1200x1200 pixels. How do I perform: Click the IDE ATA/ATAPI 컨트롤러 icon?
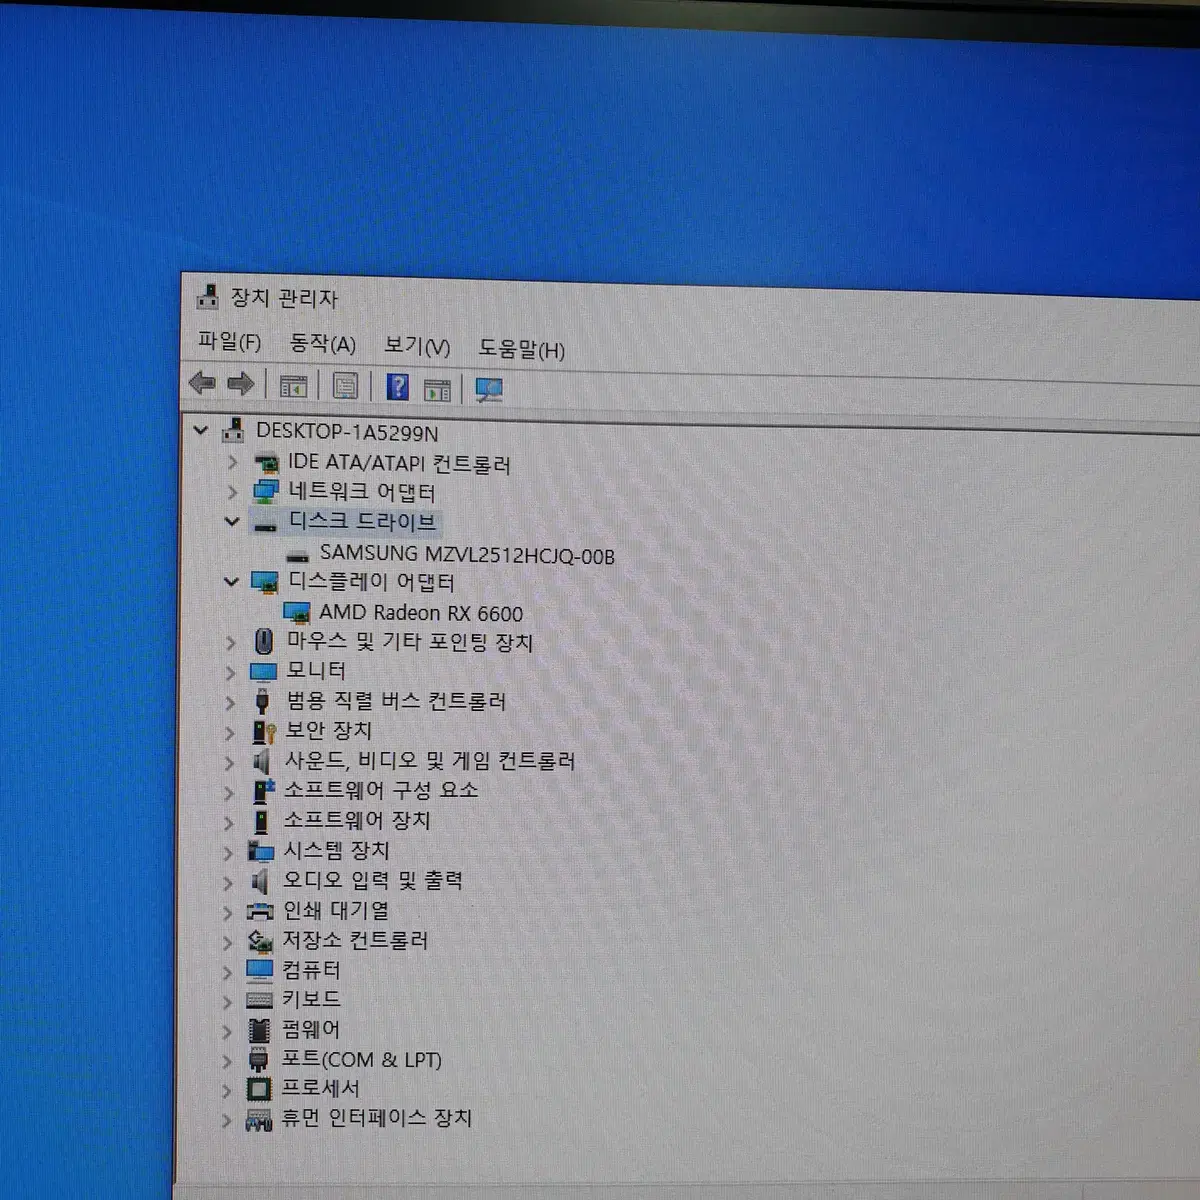266,462
